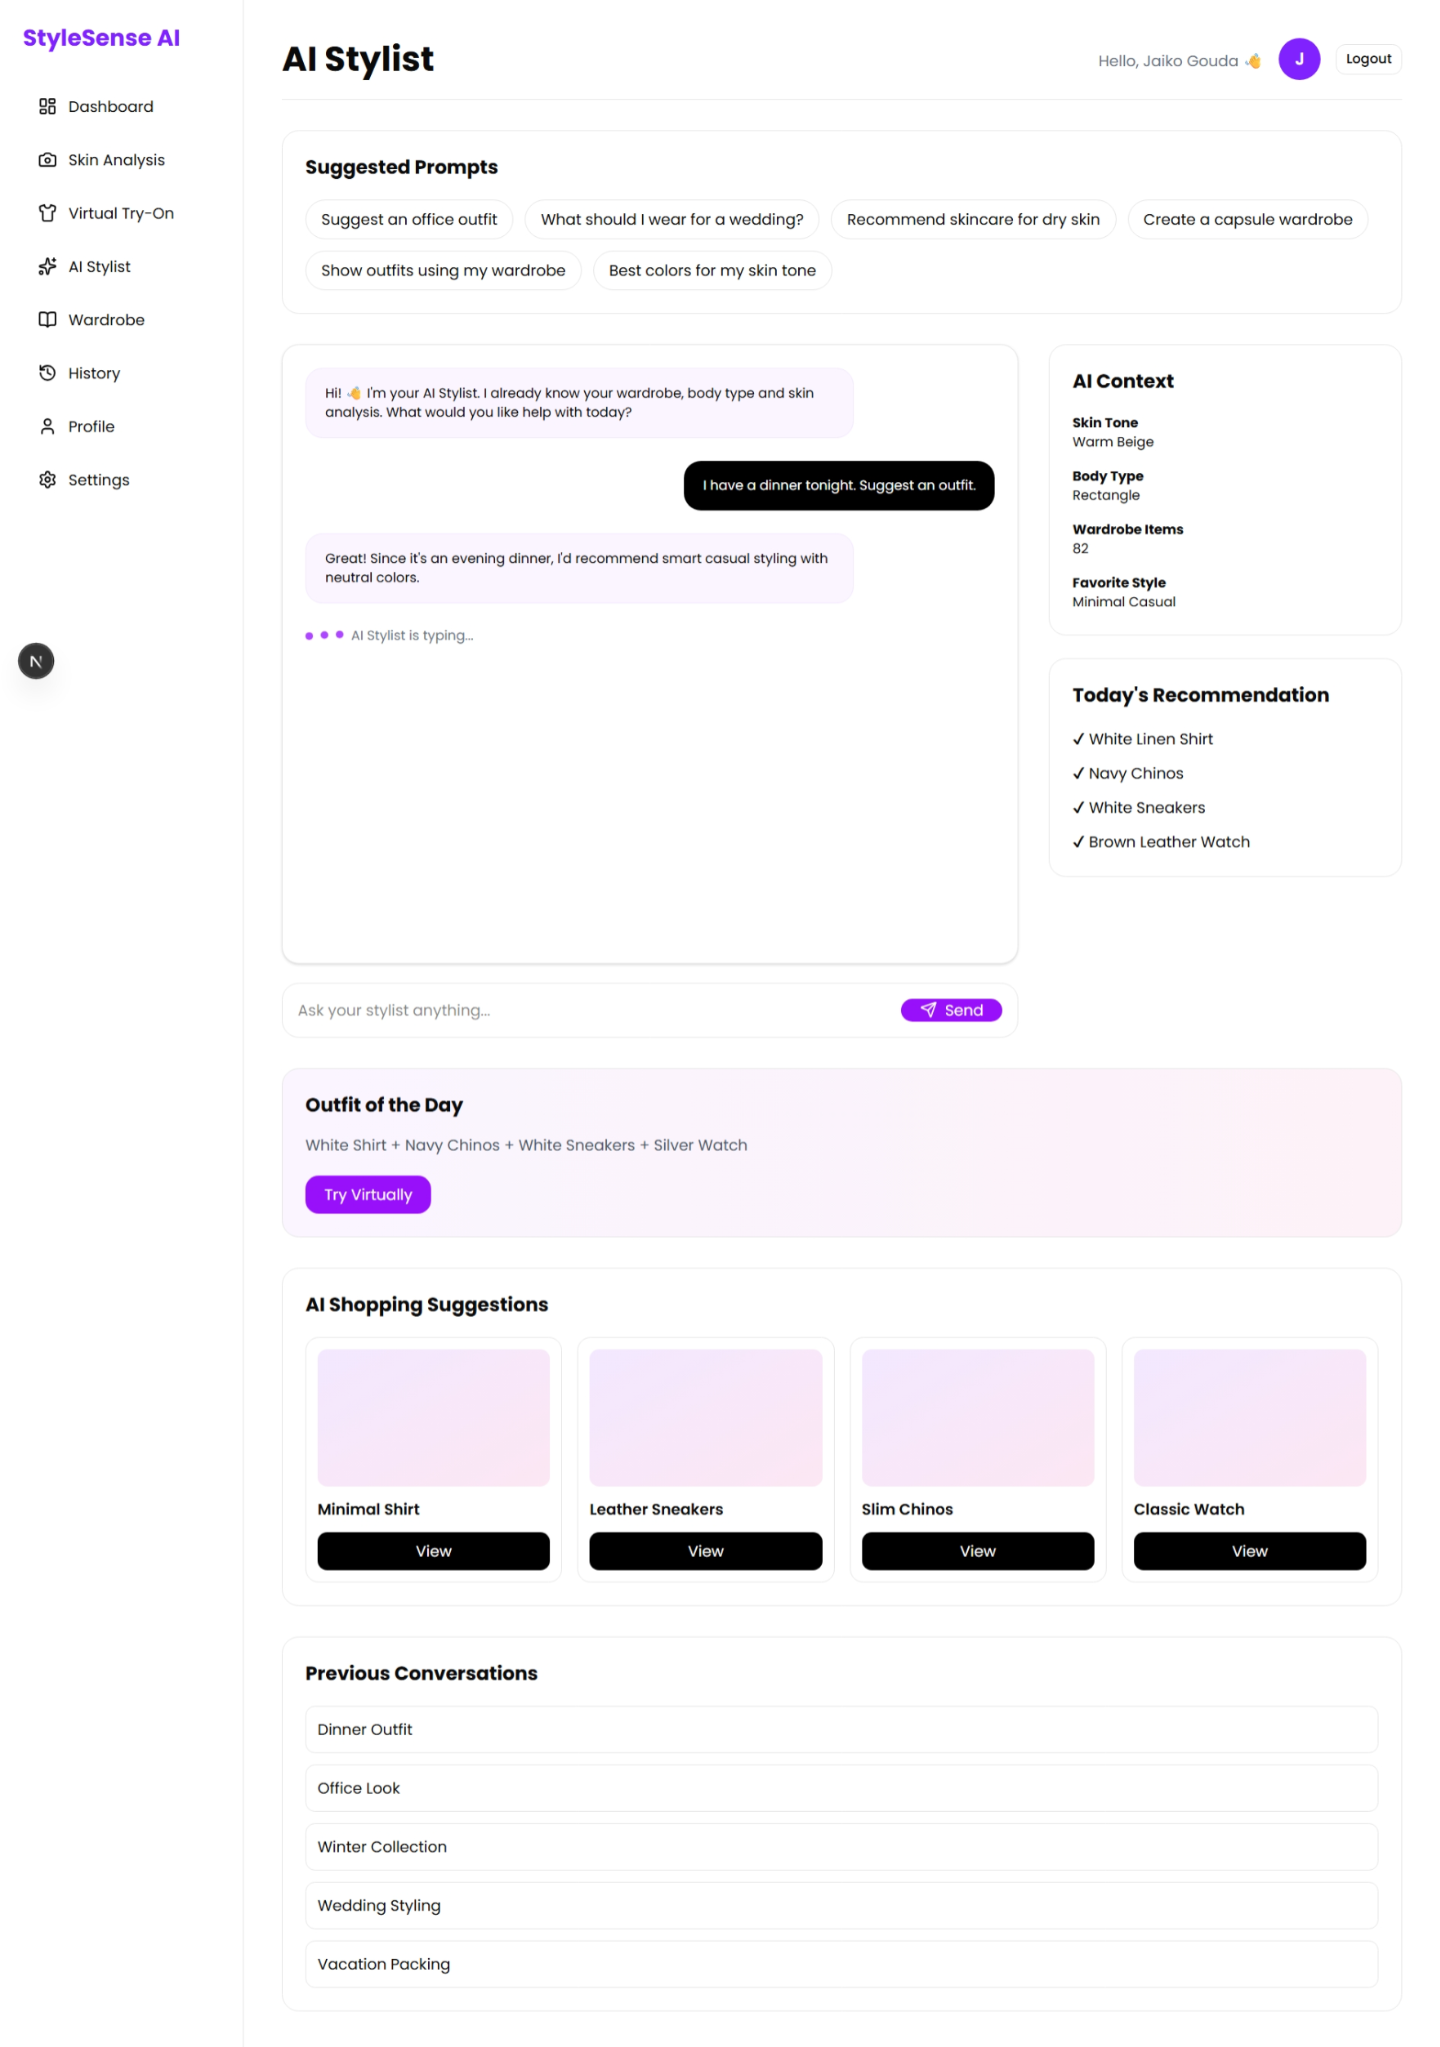
Task: Open the Winter Collection conversation
Action: tap(842, 1847)
